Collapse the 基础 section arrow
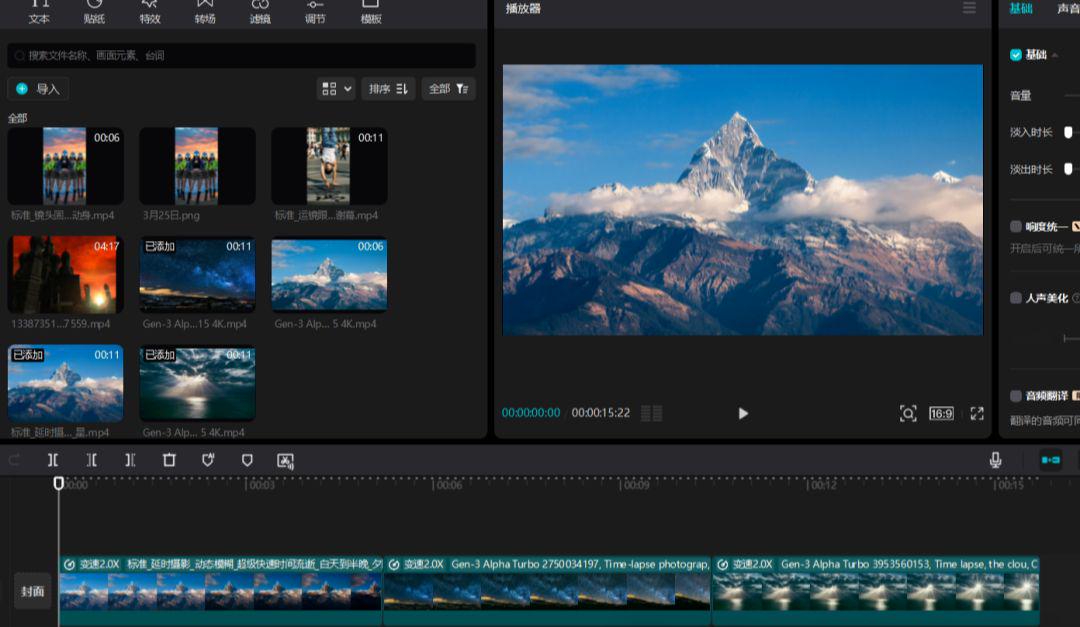The height and width of the screenshot is (627, 1080). pos(1055,55)
